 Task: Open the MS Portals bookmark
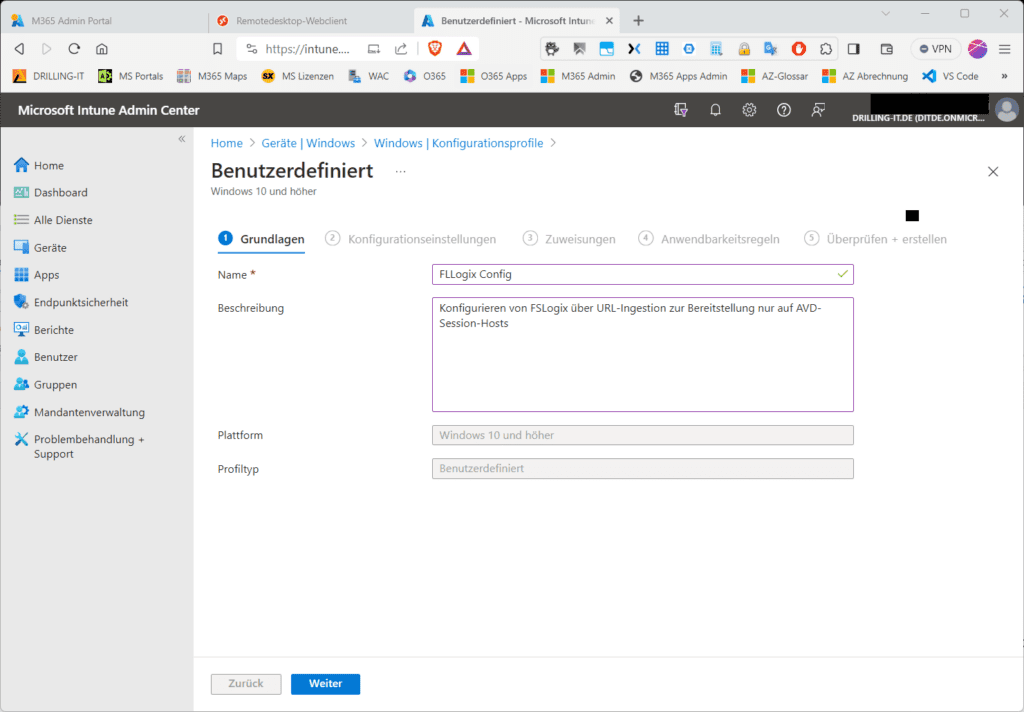click(x=131, y=76)
